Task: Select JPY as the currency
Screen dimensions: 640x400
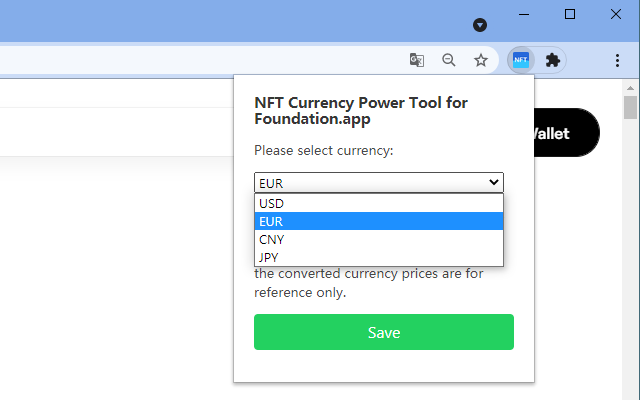Action: (379, 258)
